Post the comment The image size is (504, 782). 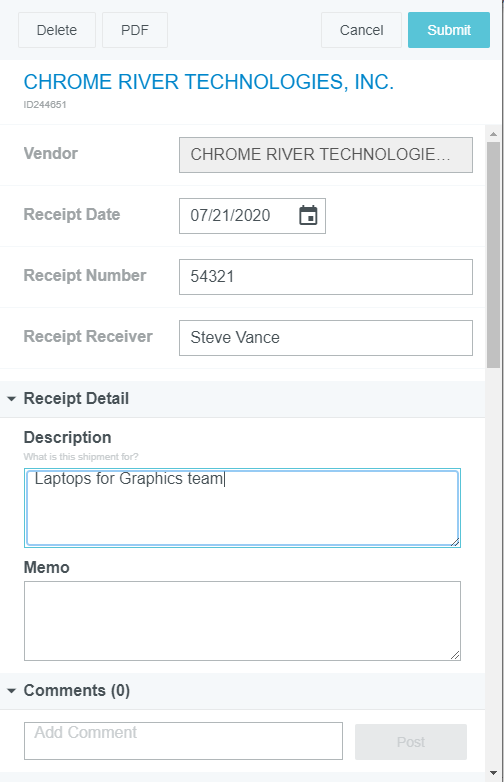click(x=411, y=742)
